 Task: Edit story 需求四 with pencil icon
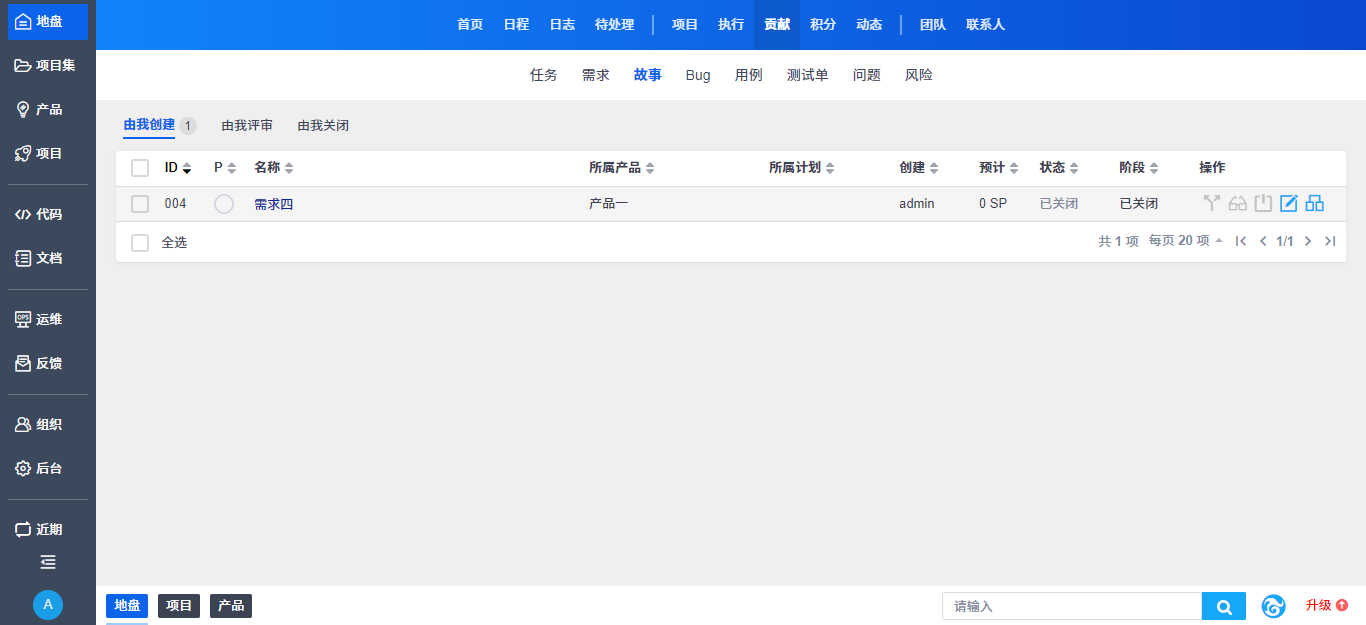[x=1289, y=204]
